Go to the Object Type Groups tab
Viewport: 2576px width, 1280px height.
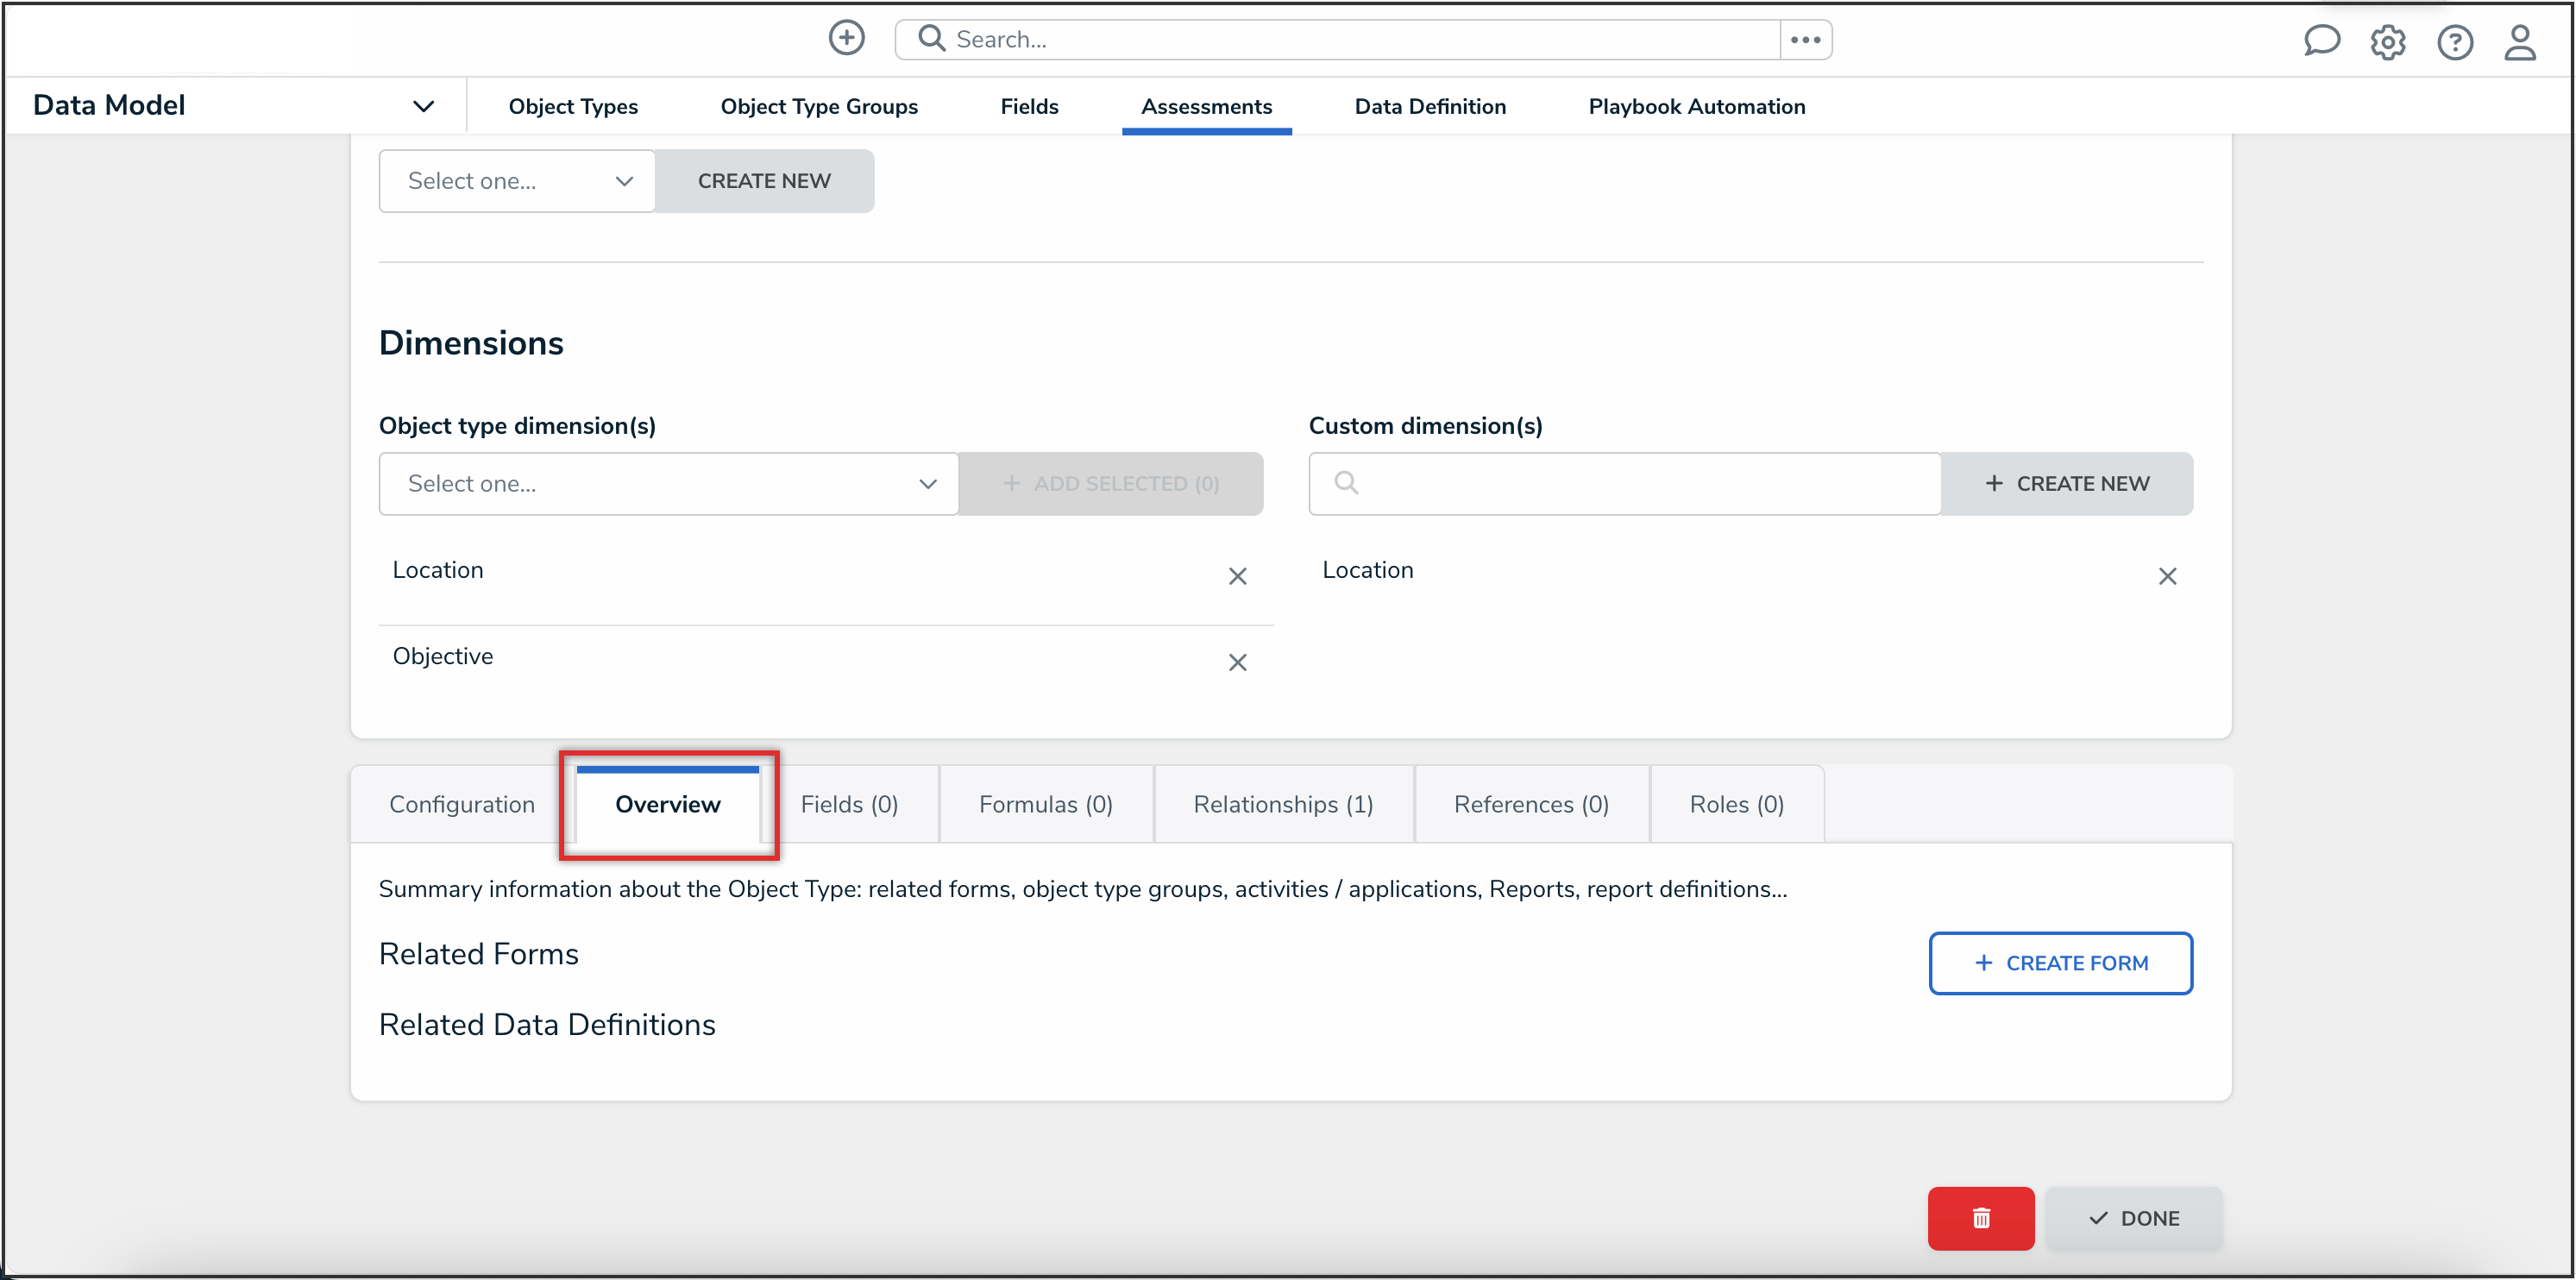(x=819, y=106)
